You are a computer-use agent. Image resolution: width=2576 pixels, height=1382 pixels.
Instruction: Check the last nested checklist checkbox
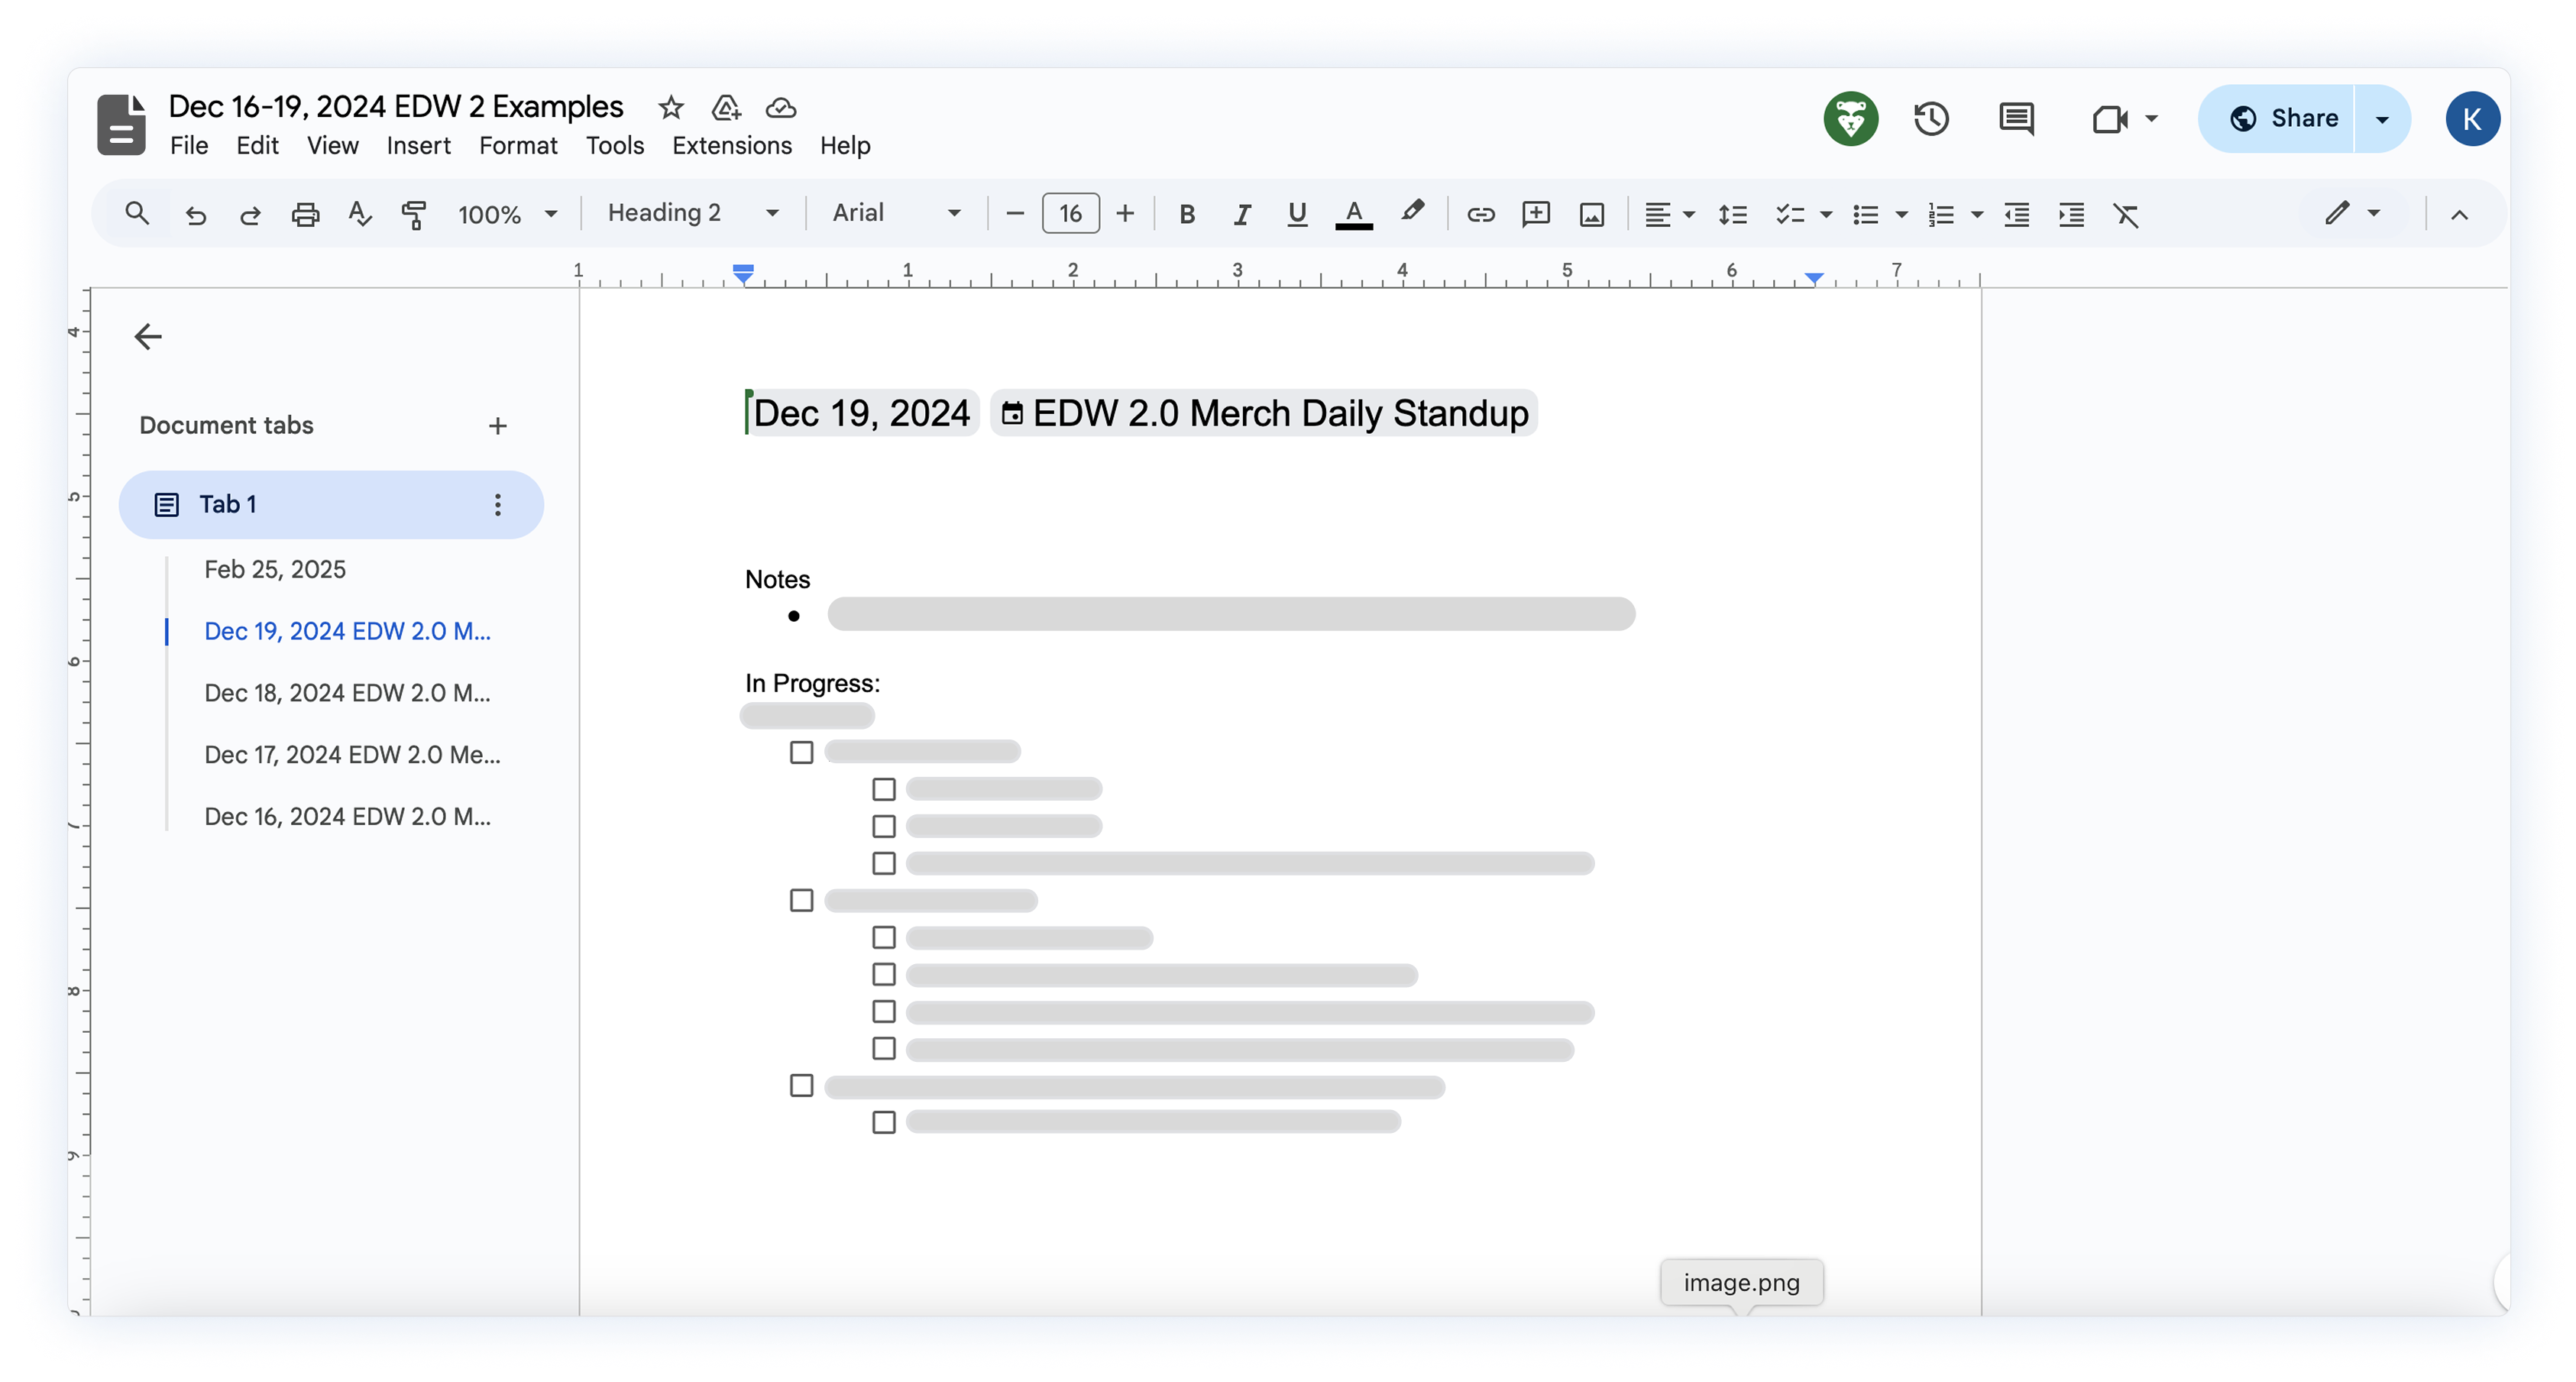[x=883, y=1122]
